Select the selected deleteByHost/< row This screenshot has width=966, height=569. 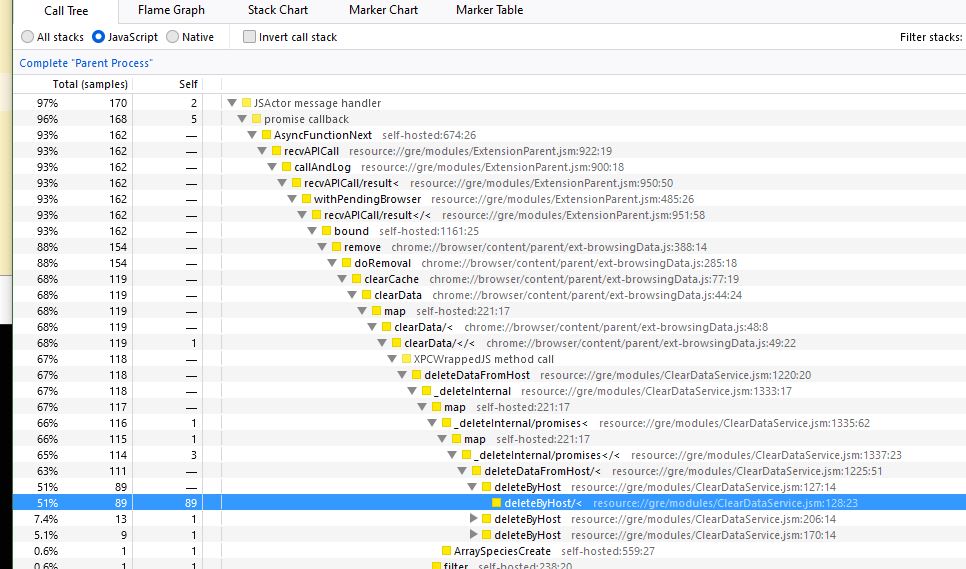tap(489, 503)
